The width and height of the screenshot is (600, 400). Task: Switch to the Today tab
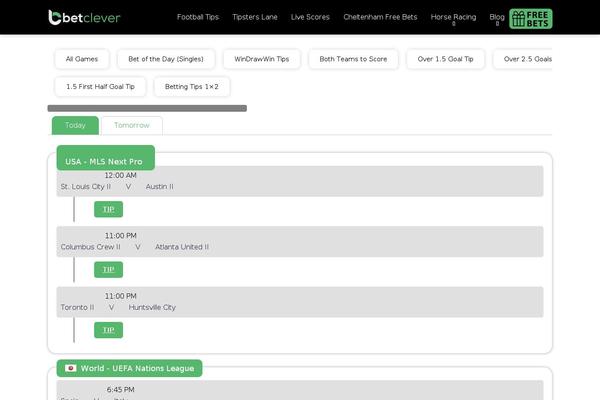(x=75, y=125)
